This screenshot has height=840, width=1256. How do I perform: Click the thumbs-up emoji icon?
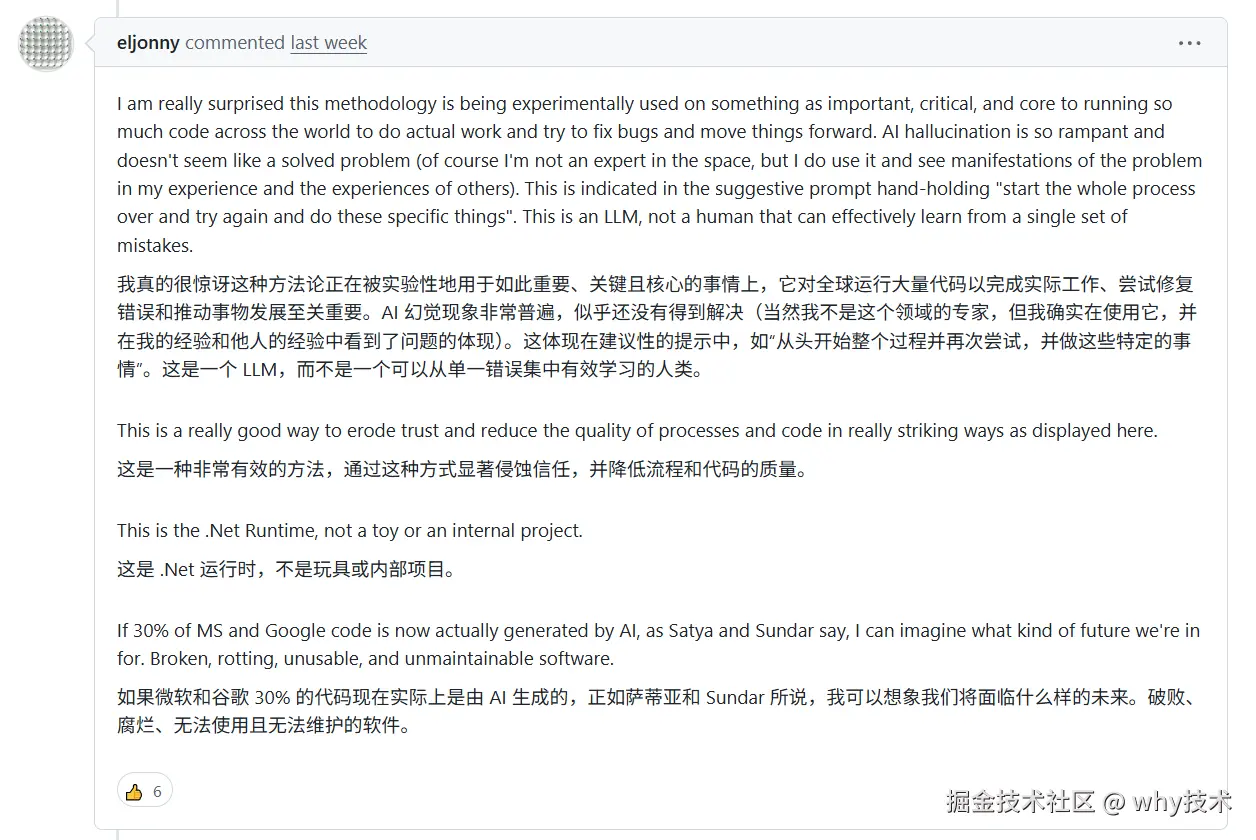[134, 792]
